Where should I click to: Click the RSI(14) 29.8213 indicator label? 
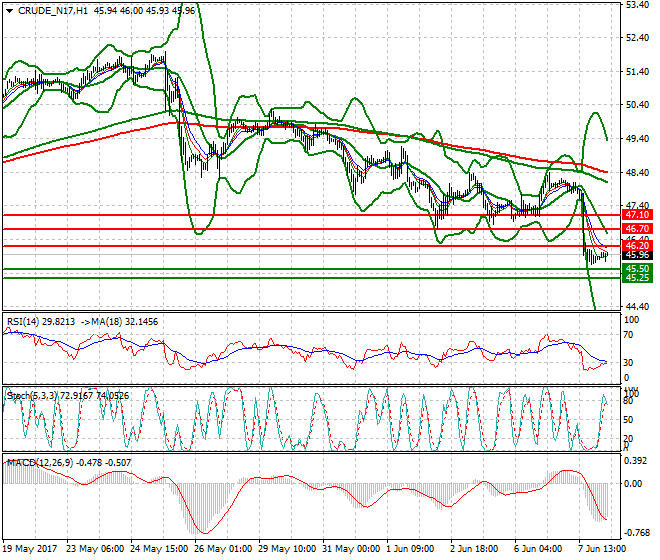coord(41,322)
